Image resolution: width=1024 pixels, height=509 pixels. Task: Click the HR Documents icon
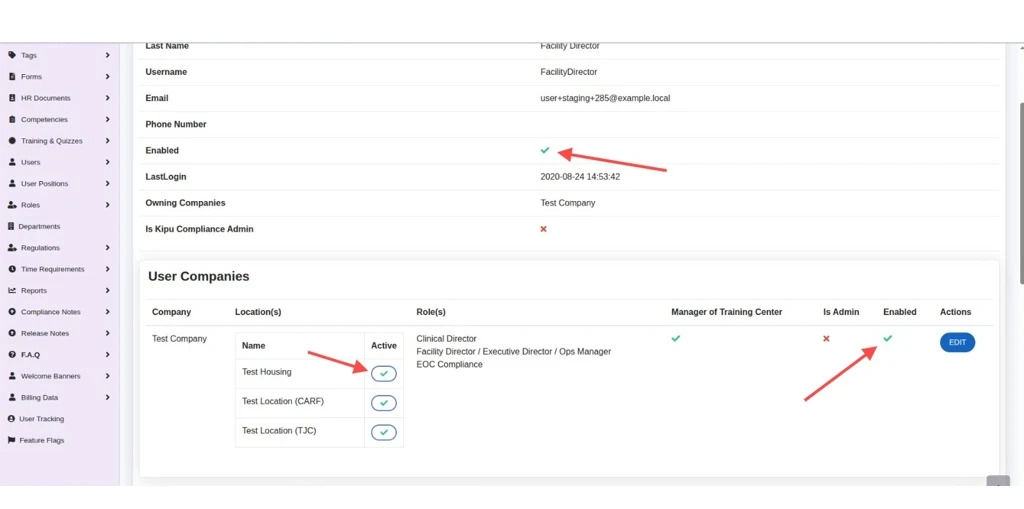(12, 98)
